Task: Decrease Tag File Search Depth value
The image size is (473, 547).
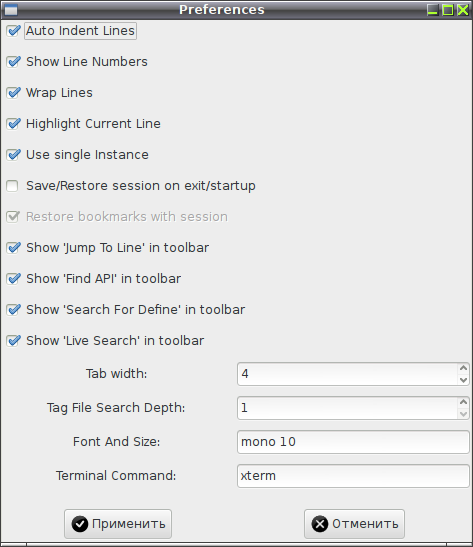Action: pos(463,413)
